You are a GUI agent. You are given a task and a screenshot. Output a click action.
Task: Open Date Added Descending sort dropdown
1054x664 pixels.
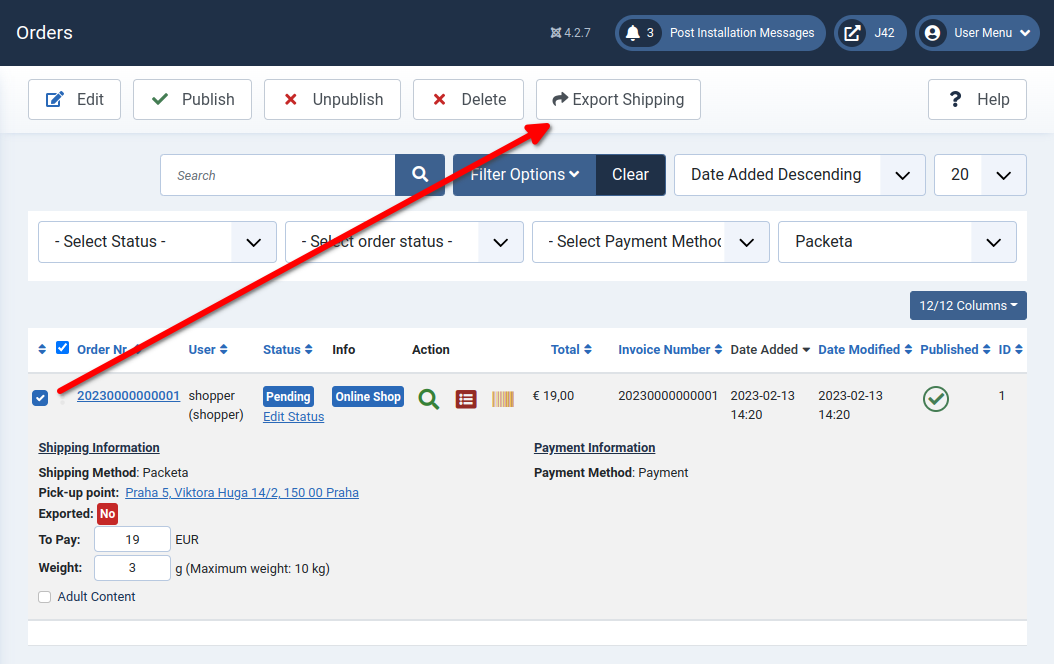(x=800, y=175)
